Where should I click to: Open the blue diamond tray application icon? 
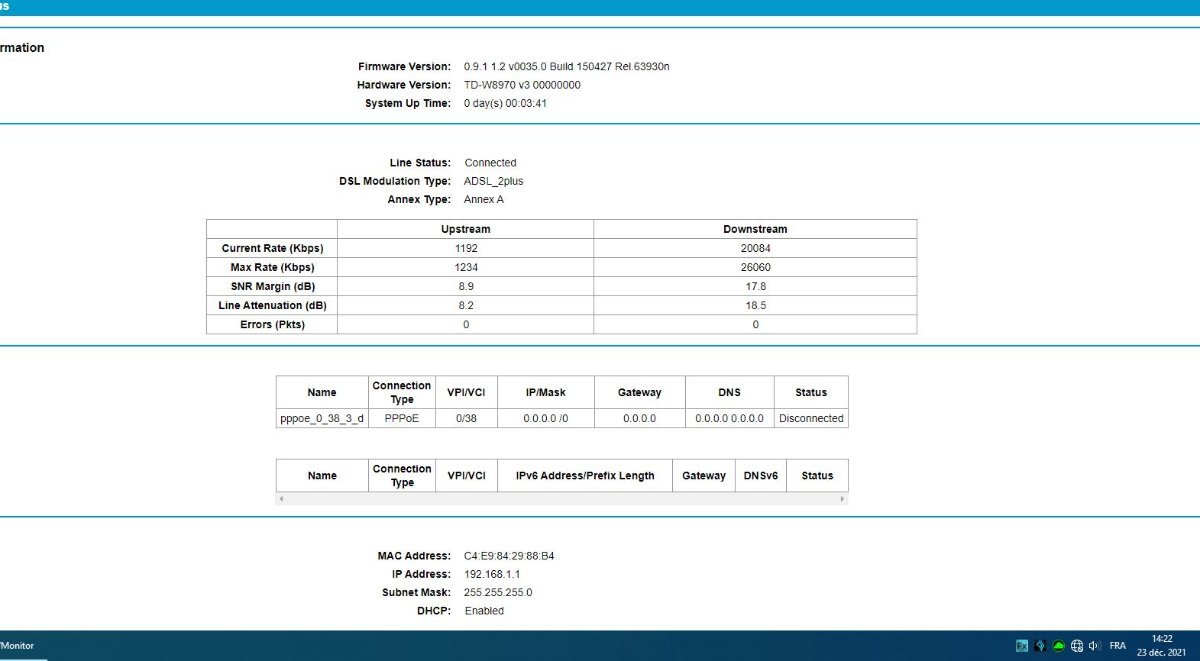point(1040,646)
